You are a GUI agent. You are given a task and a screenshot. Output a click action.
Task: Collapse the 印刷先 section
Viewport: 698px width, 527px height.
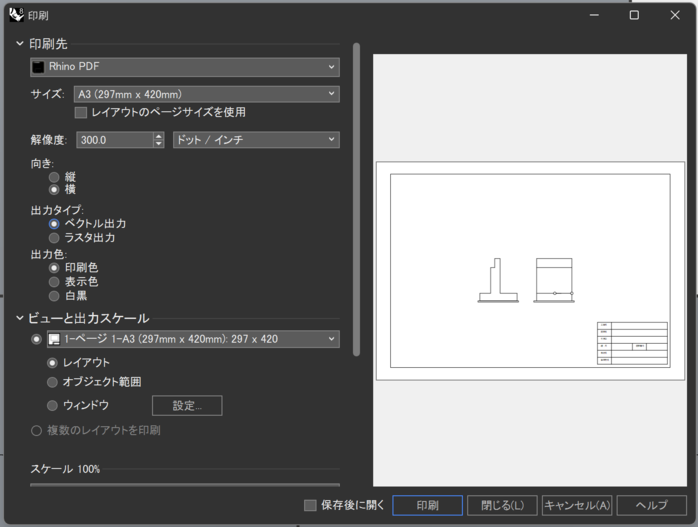(x=20, y=43)
